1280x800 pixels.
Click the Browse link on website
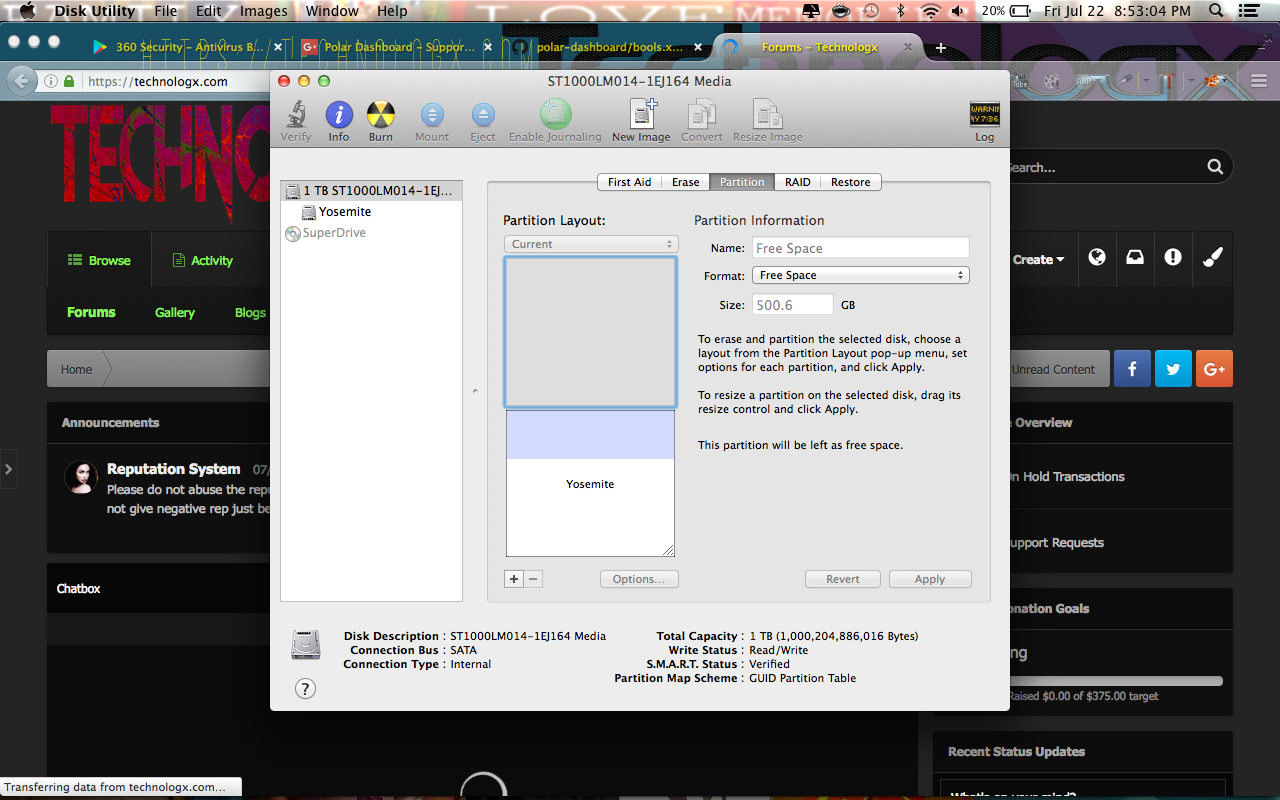click(x=99, y=260)
